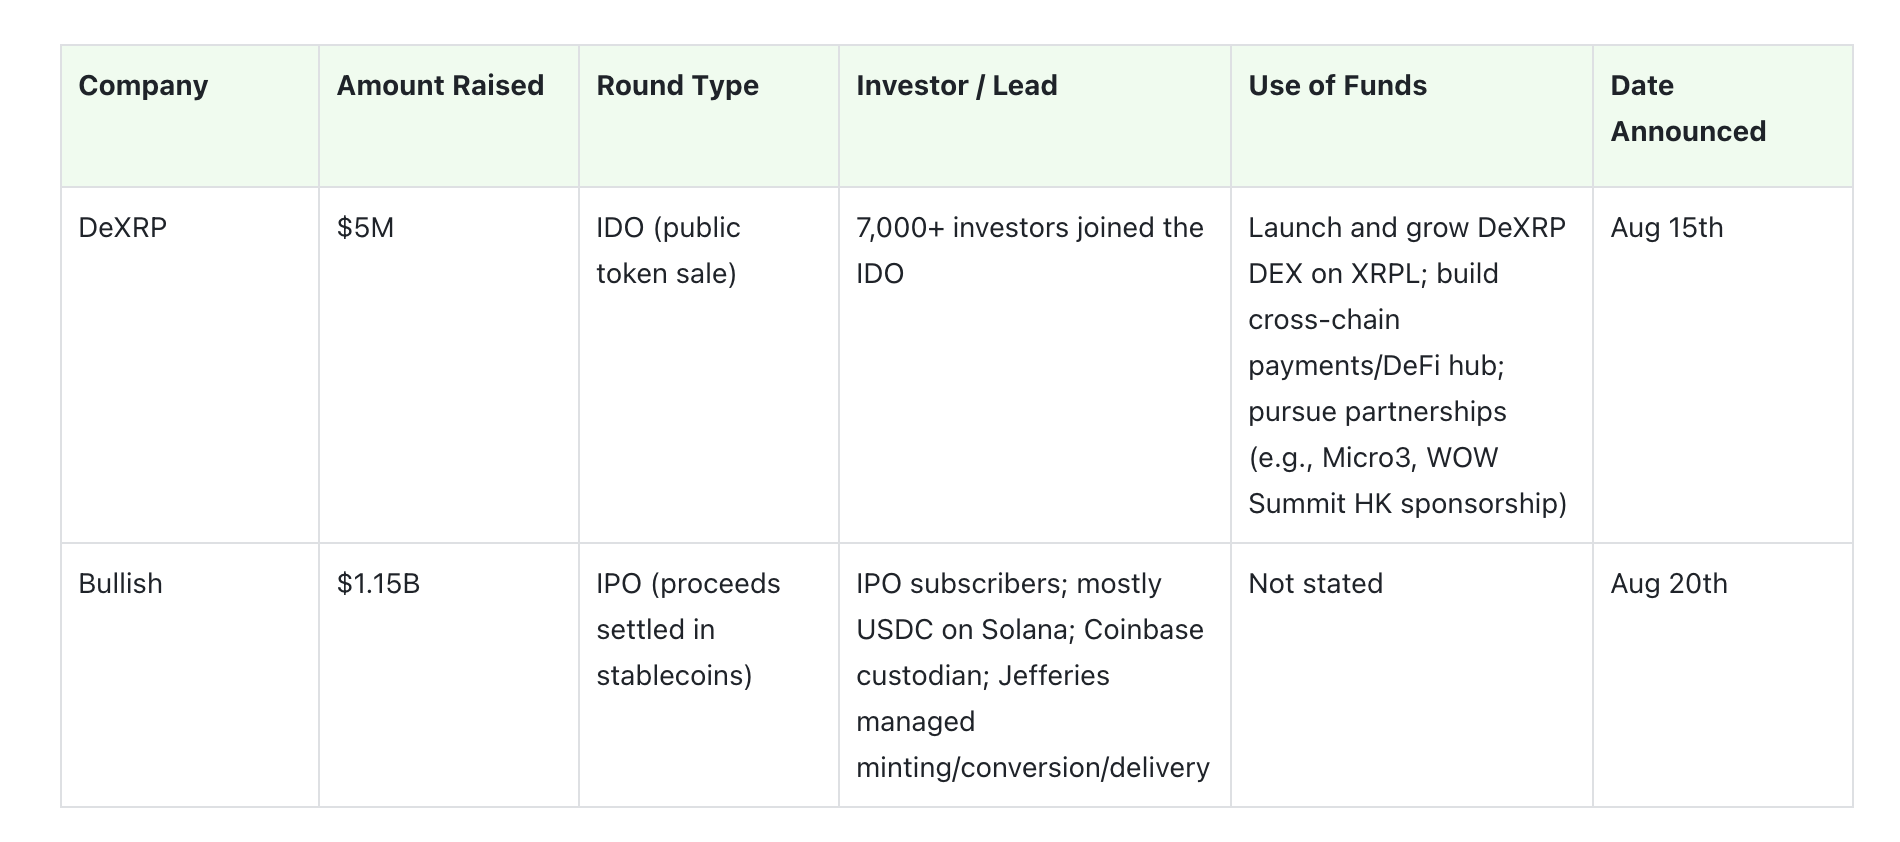Click the IDO public token sale cell
1900x842 pixels.
pyautogui.click(x=668, y=250)
